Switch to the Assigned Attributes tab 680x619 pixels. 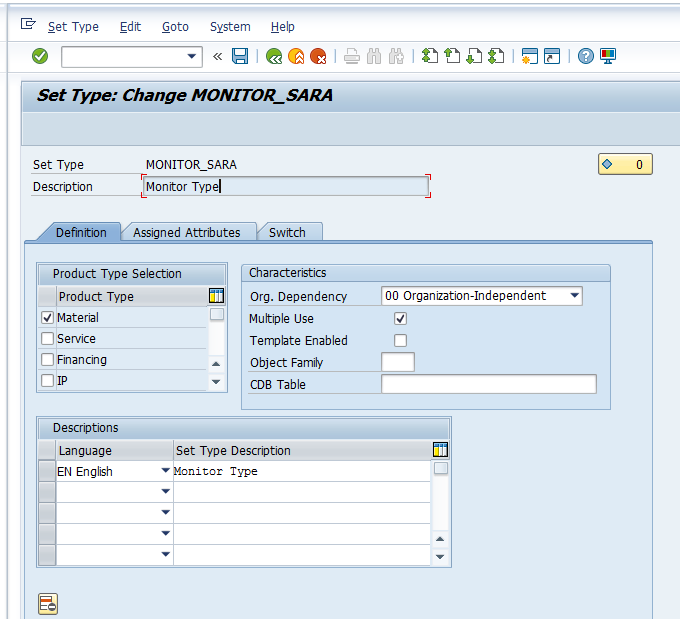[187, 232]
